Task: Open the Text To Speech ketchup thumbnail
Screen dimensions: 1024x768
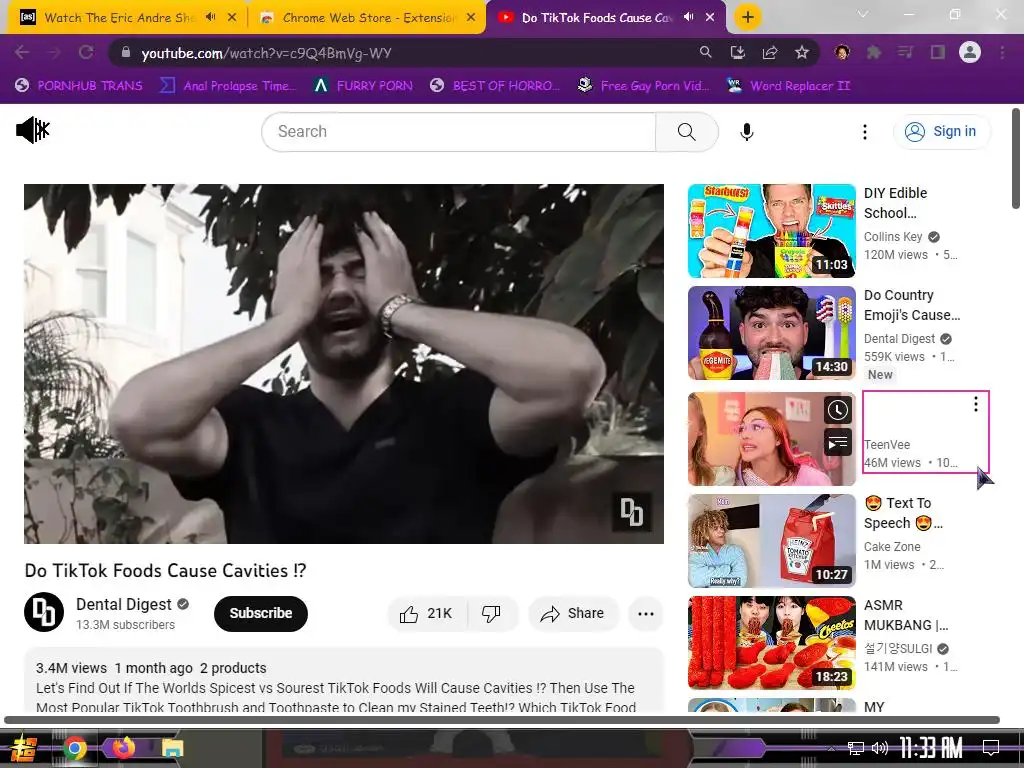Action: (x=771, y=541)
